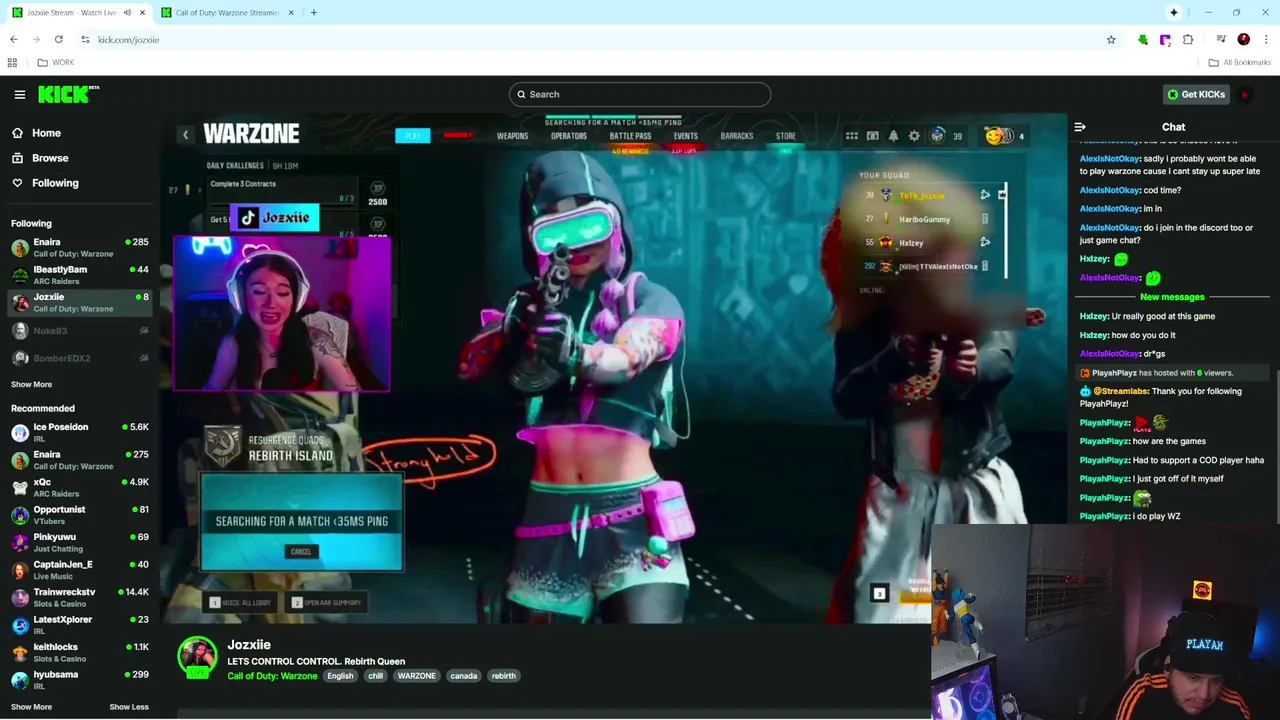The image size is (1280, 720).
Task: Open the apps grid in the bookmarks bar
Action: [12, 62]
